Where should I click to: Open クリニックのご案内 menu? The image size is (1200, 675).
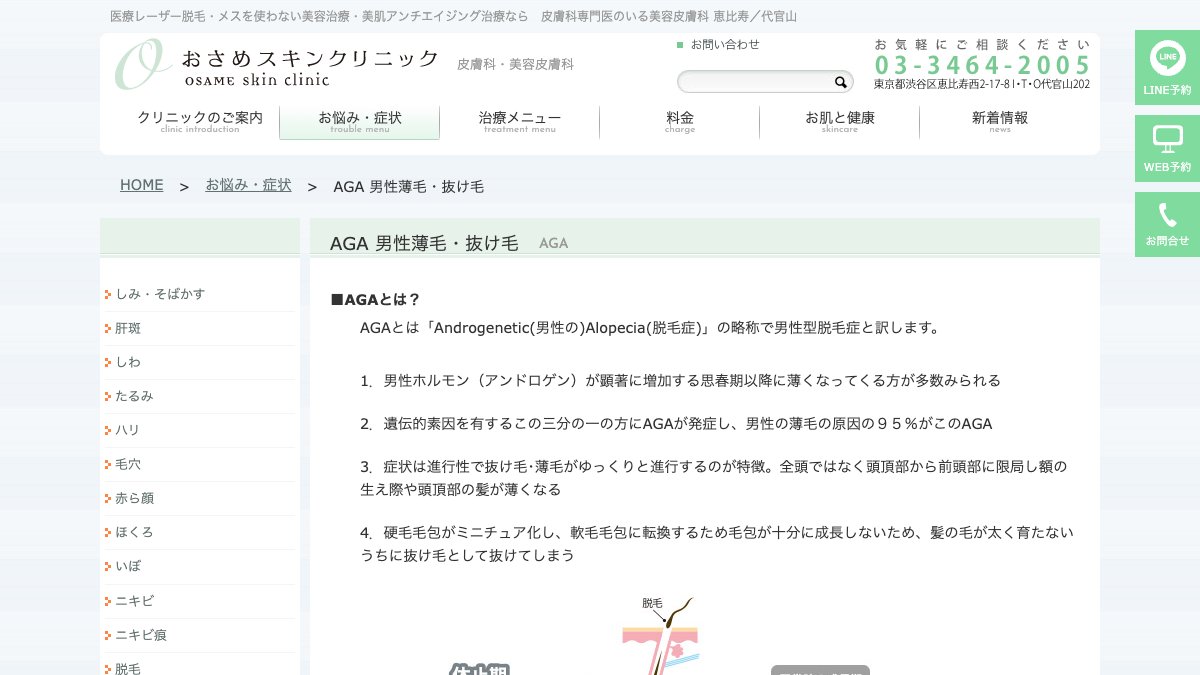[200, 122]
